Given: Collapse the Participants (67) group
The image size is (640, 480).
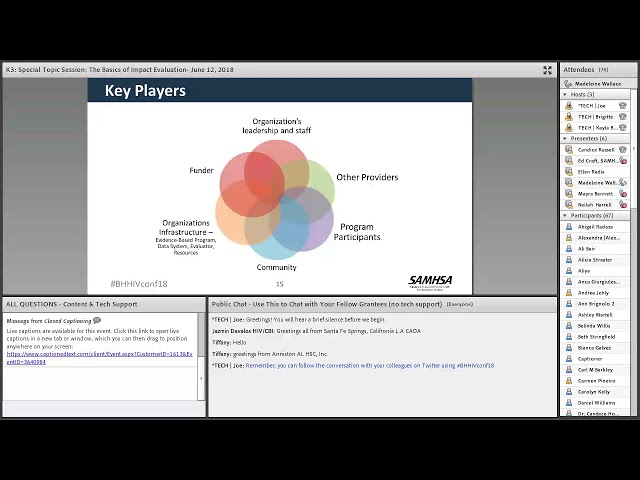Looking at the screenshot, I should (565, 216).
